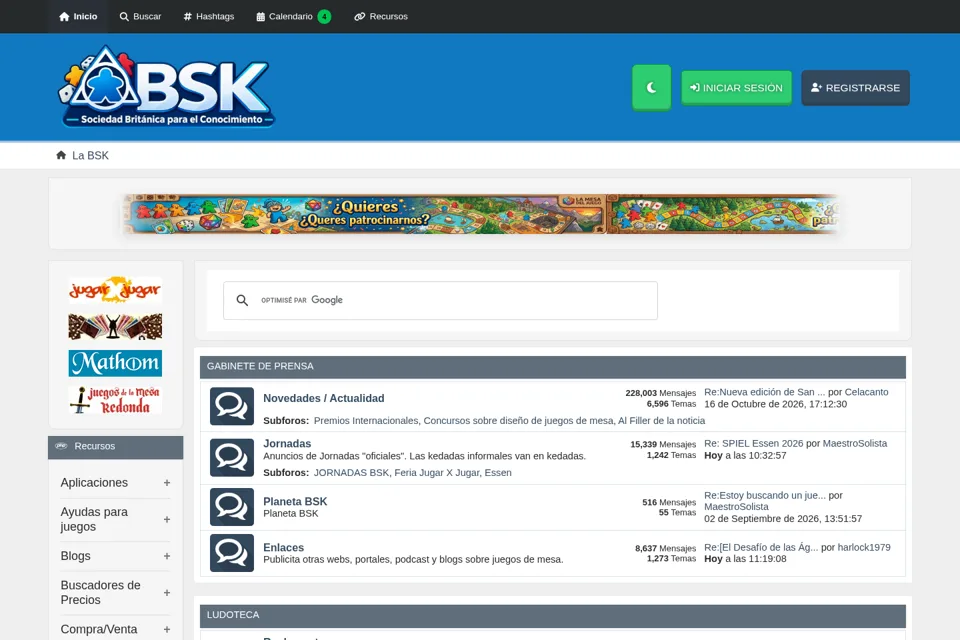Image resolution: width=960 pixels, height=640 pixels.
Task: Open the Novedades / Actualidad forum link
Action: [324, 398]
